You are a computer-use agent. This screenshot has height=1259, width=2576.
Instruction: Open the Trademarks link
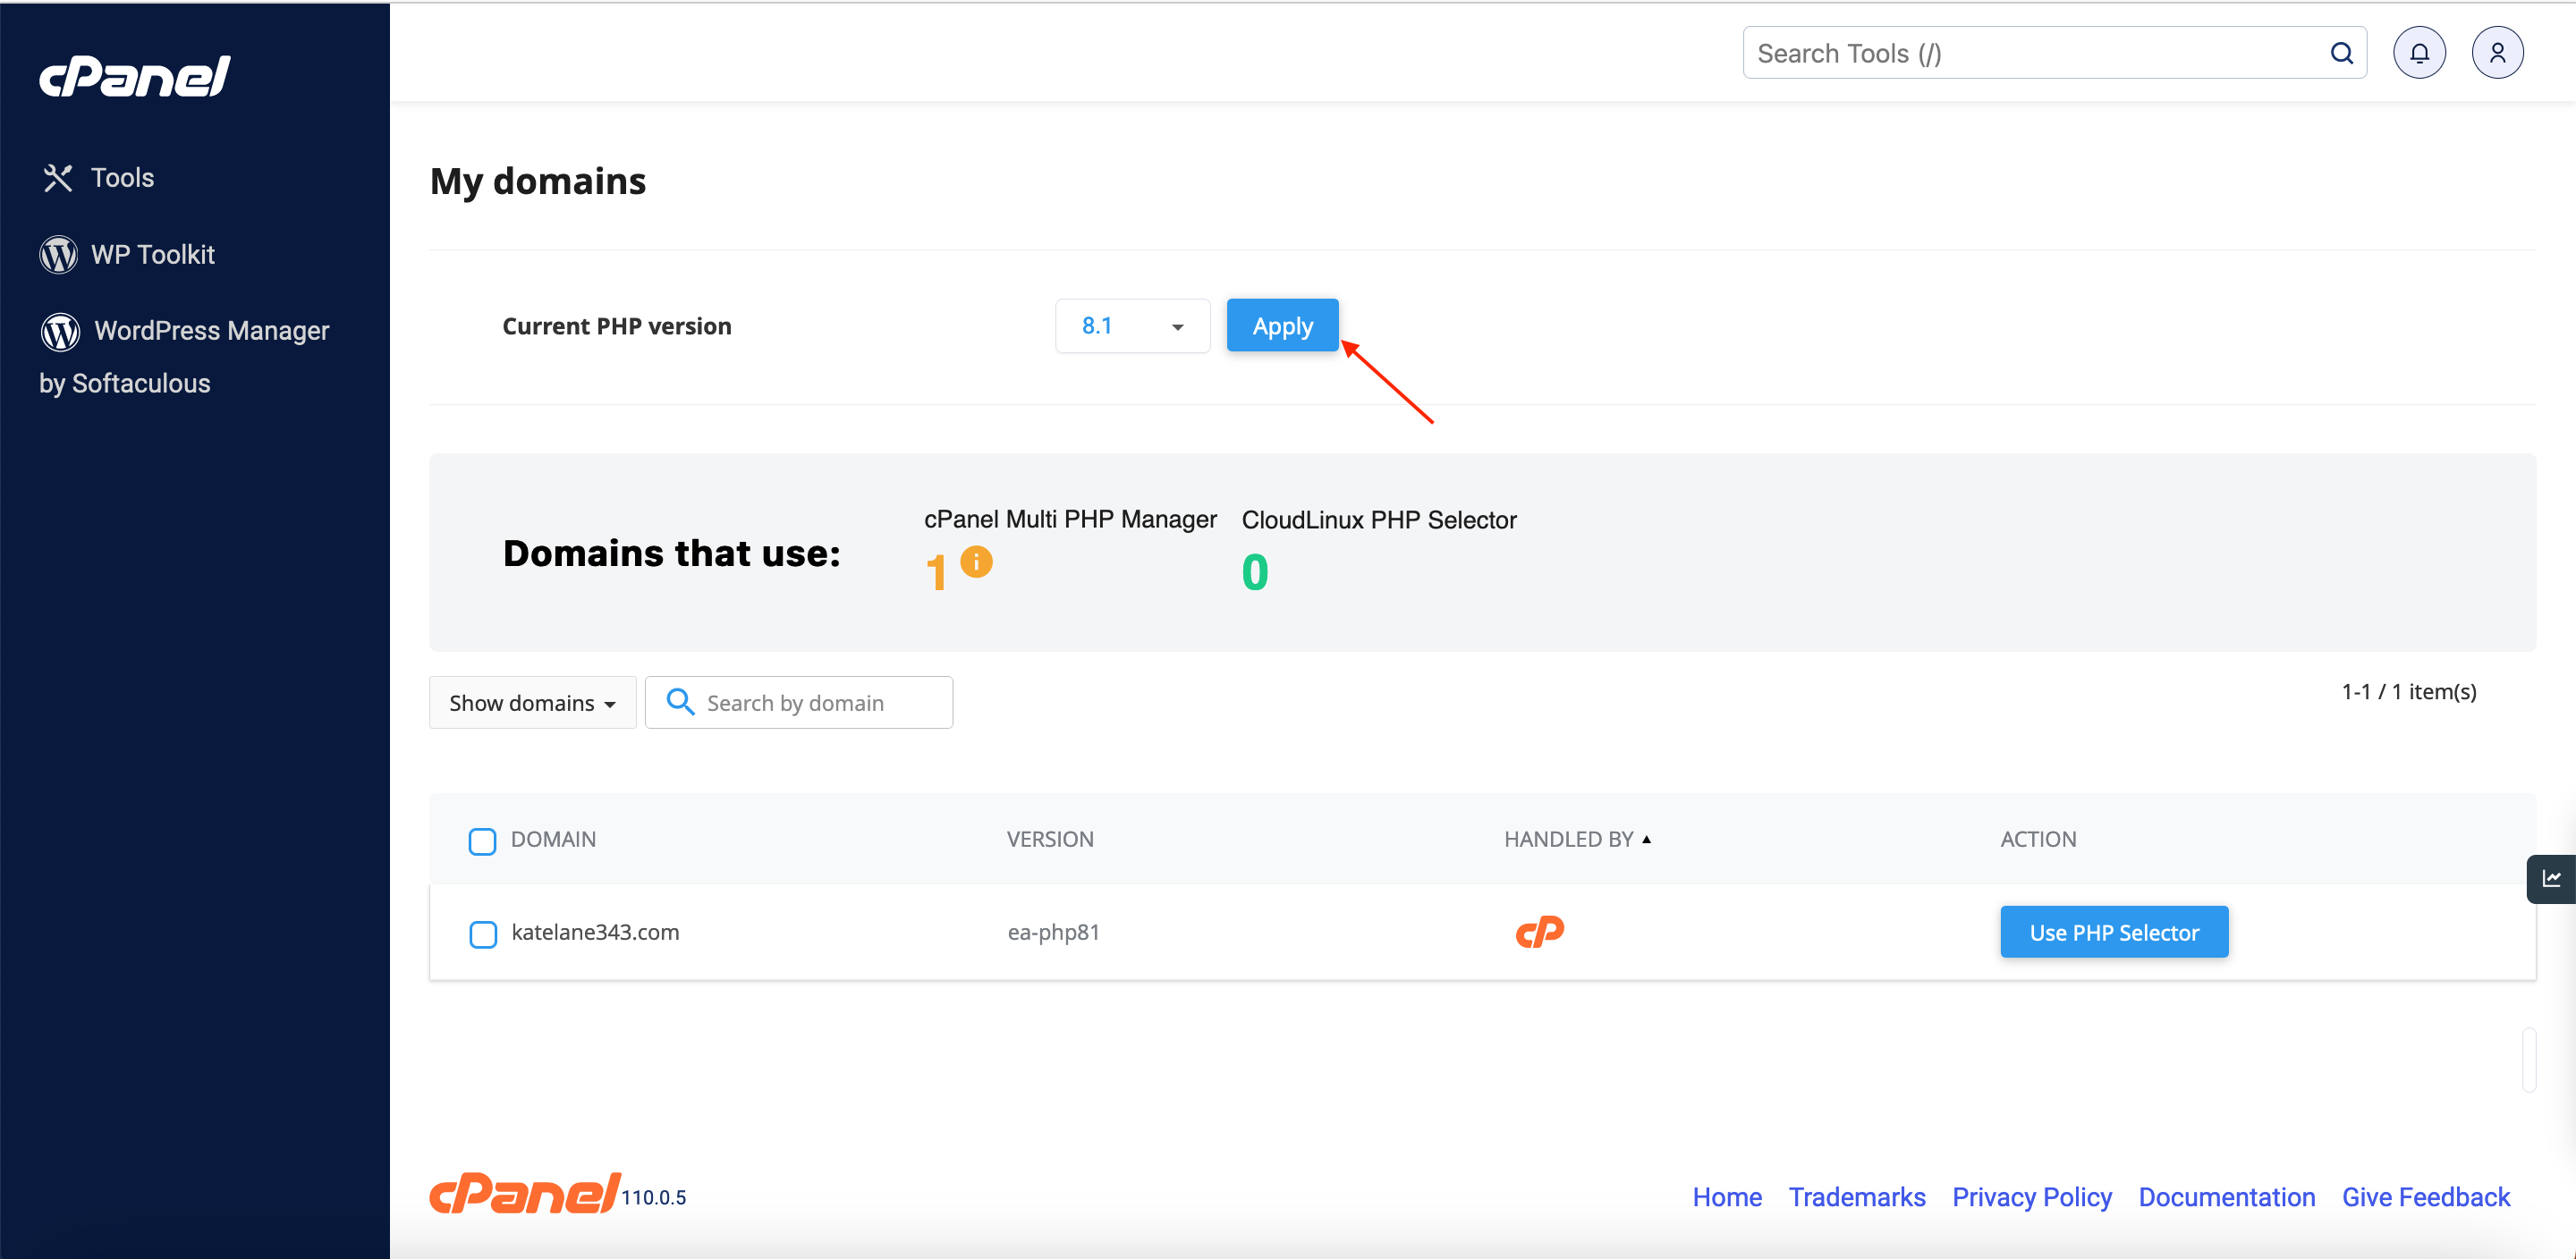(x=1857, y=1197)
